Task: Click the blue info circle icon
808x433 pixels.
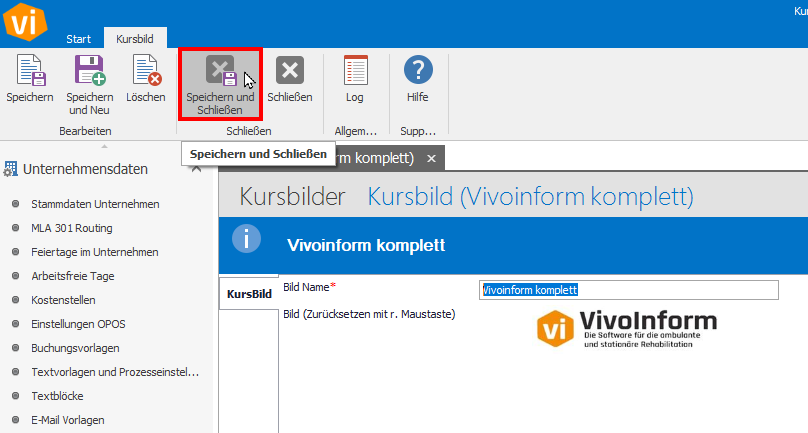Action: tap(246, 239)
